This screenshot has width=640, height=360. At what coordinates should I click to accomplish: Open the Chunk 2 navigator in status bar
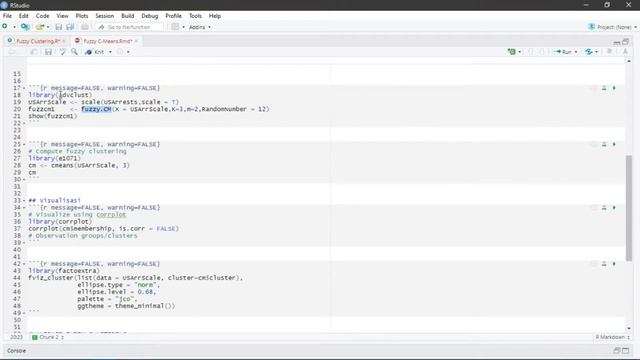(48, 337)
